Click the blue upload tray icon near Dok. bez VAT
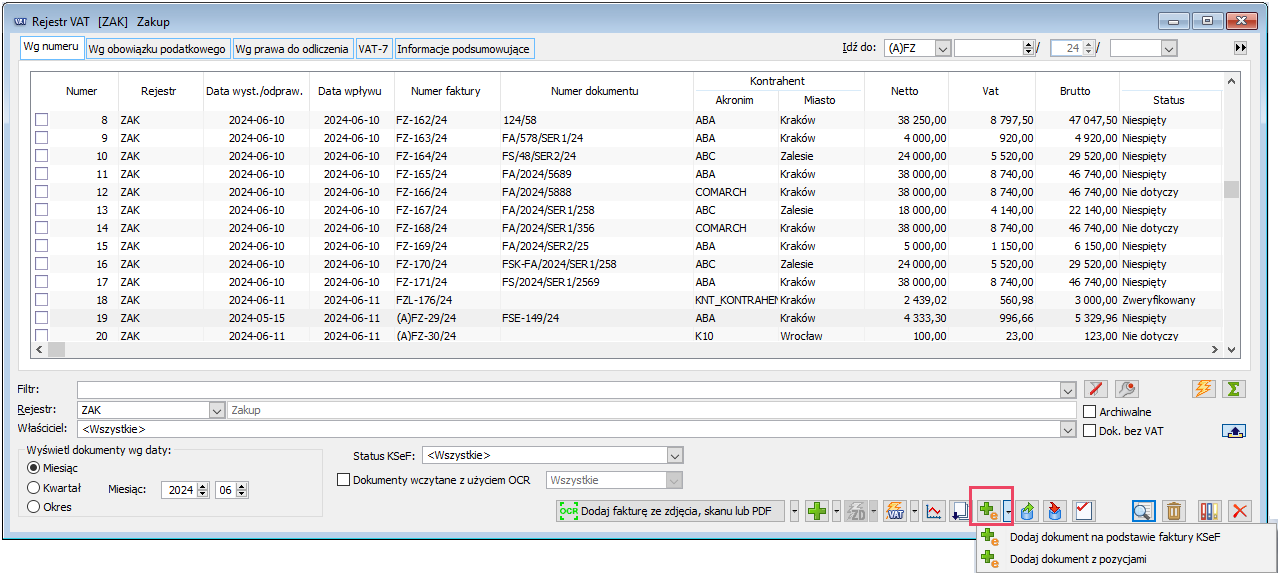1283x577 pixels. click(1234, 431)
